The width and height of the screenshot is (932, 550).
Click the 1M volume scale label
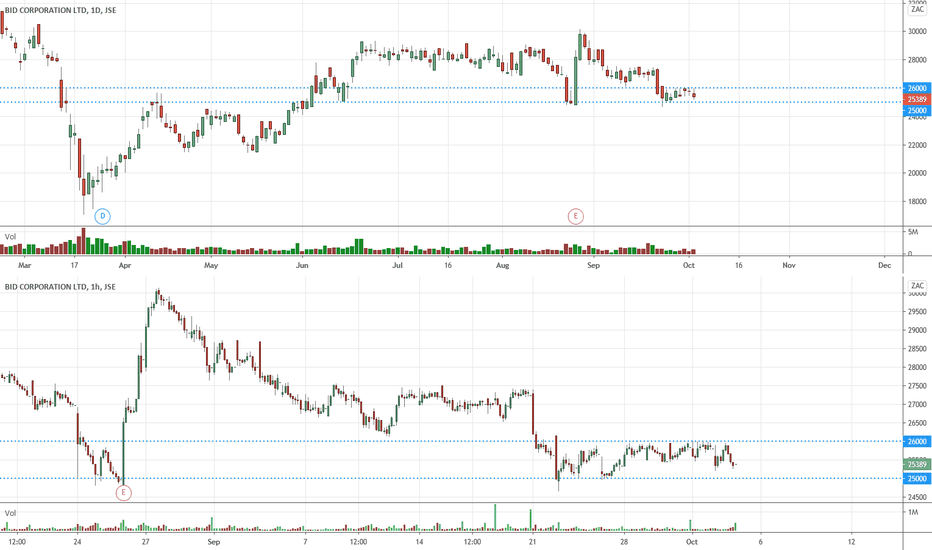(913, 512)
